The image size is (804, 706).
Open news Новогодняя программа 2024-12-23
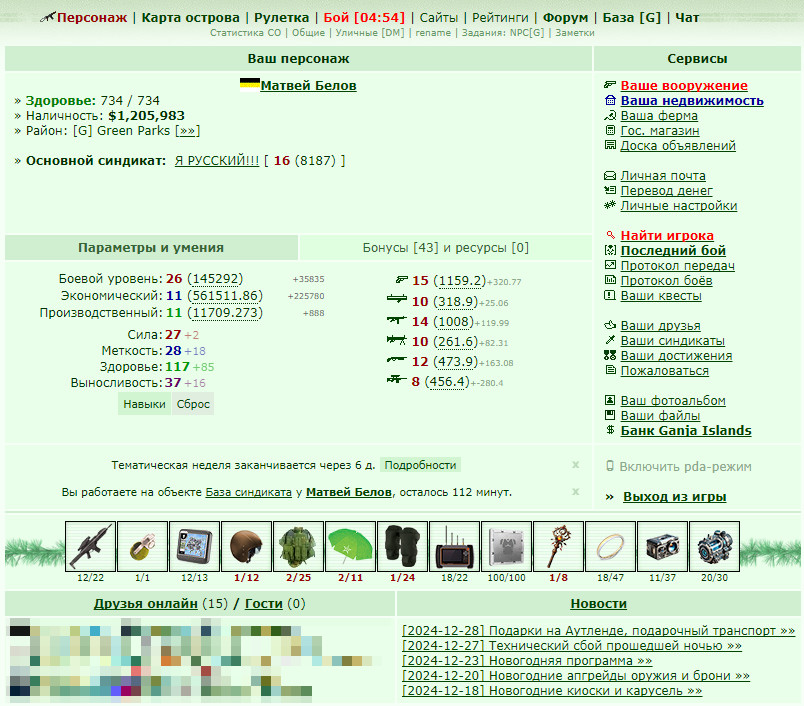click(527, 660)
